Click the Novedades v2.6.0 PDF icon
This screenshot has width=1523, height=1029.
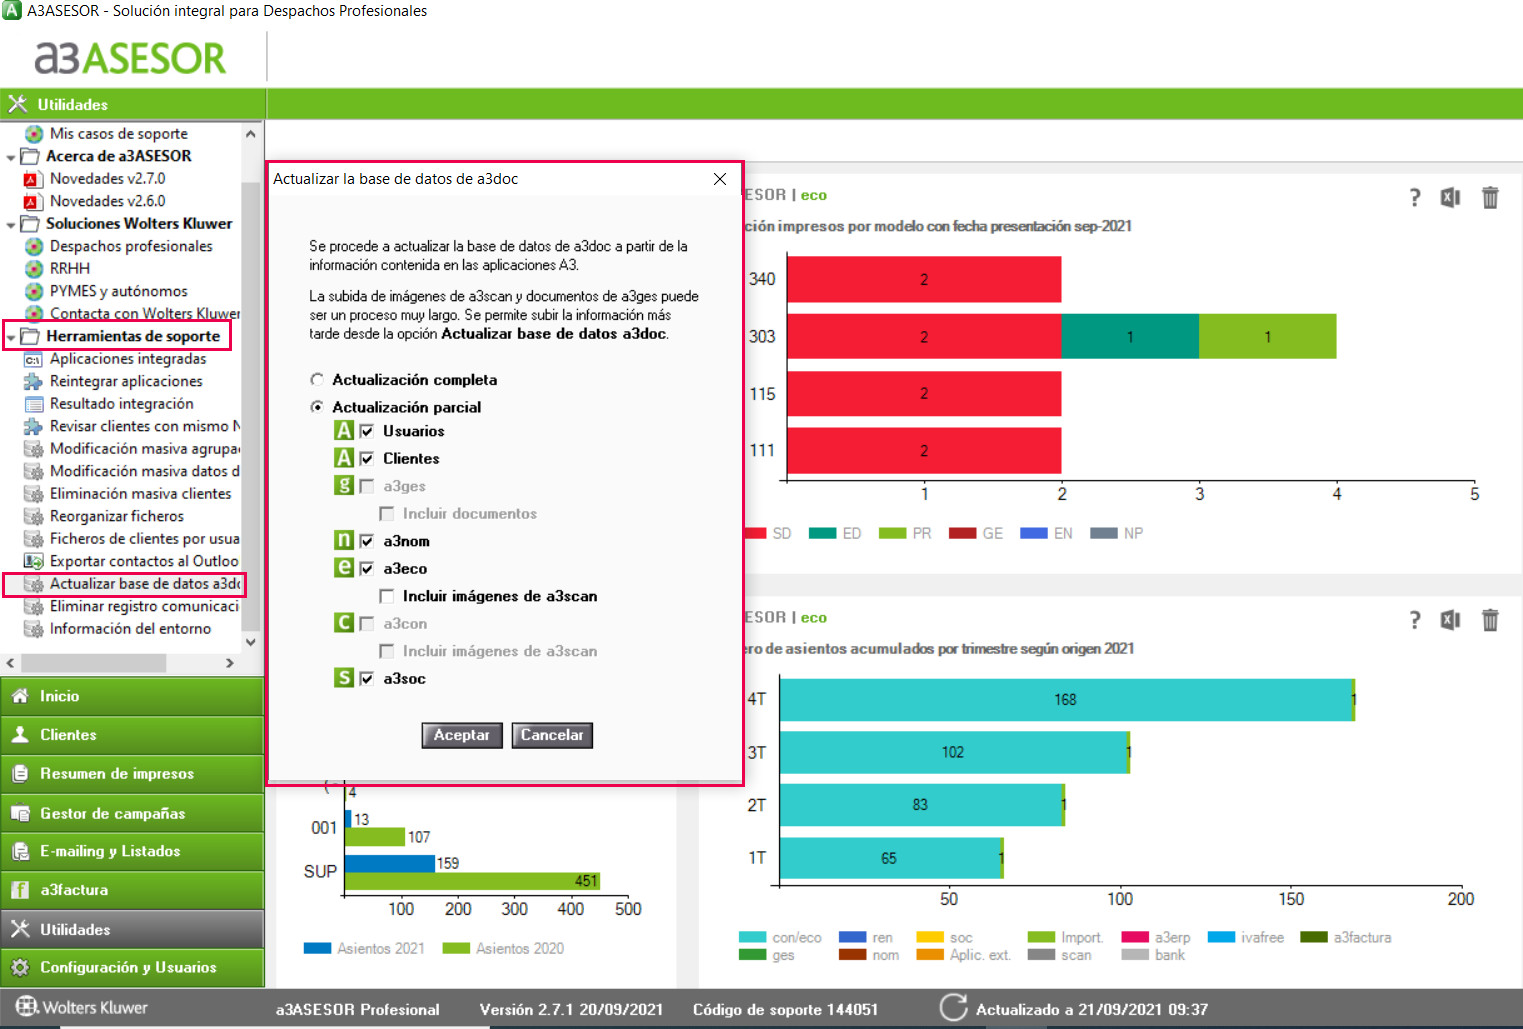tap(33, 202)
